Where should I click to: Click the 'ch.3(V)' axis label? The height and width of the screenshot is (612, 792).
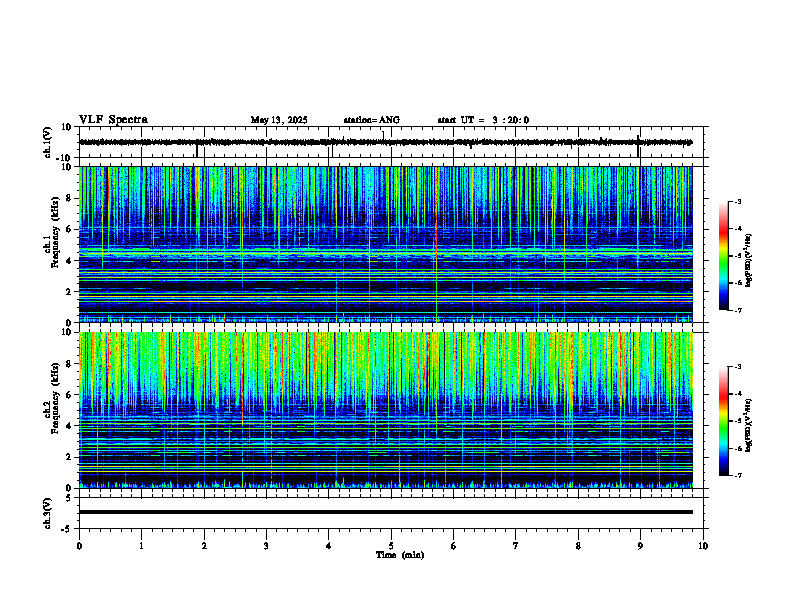(x=48, y=513)
